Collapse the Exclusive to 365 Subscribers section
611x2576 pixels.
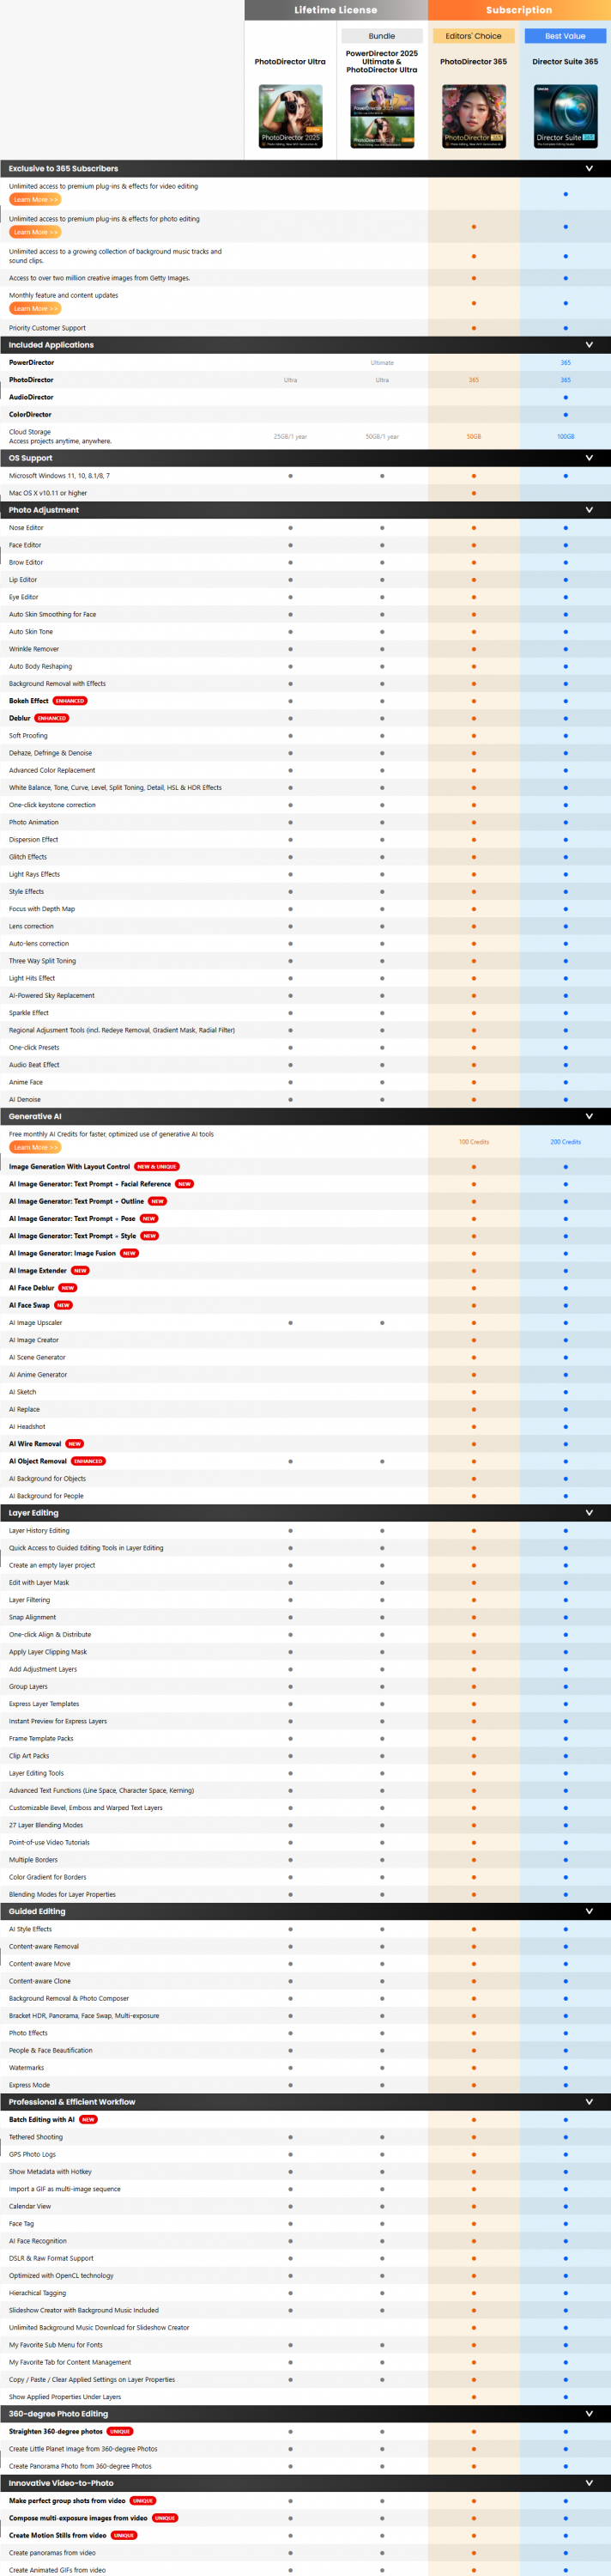click(x=588, y=169)
